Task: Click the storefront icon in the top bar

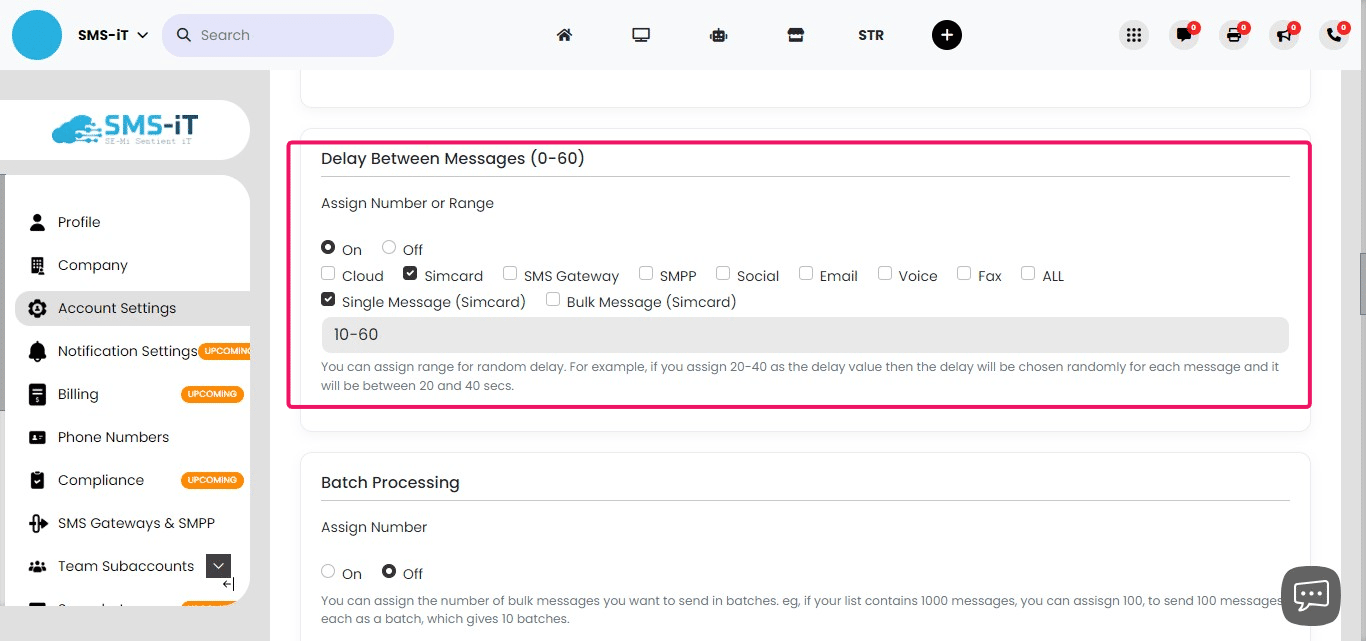Action: (x=795, y=34)
